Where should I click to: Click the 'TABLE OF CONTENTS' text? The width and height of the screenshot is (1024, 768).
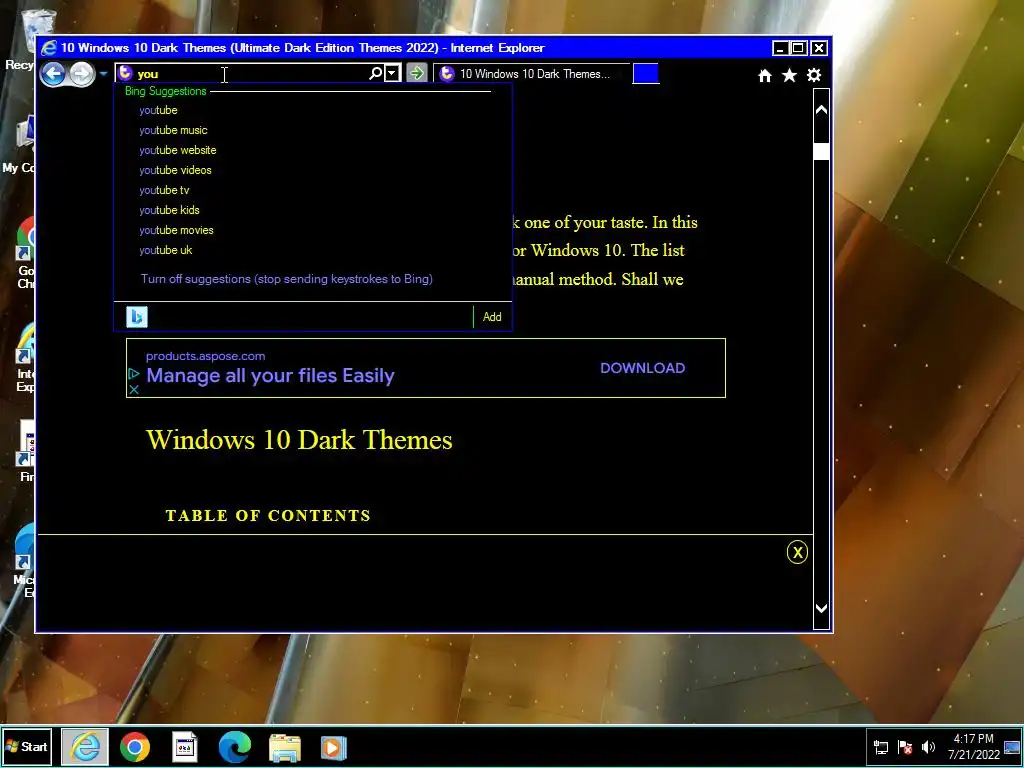[268, 516]
